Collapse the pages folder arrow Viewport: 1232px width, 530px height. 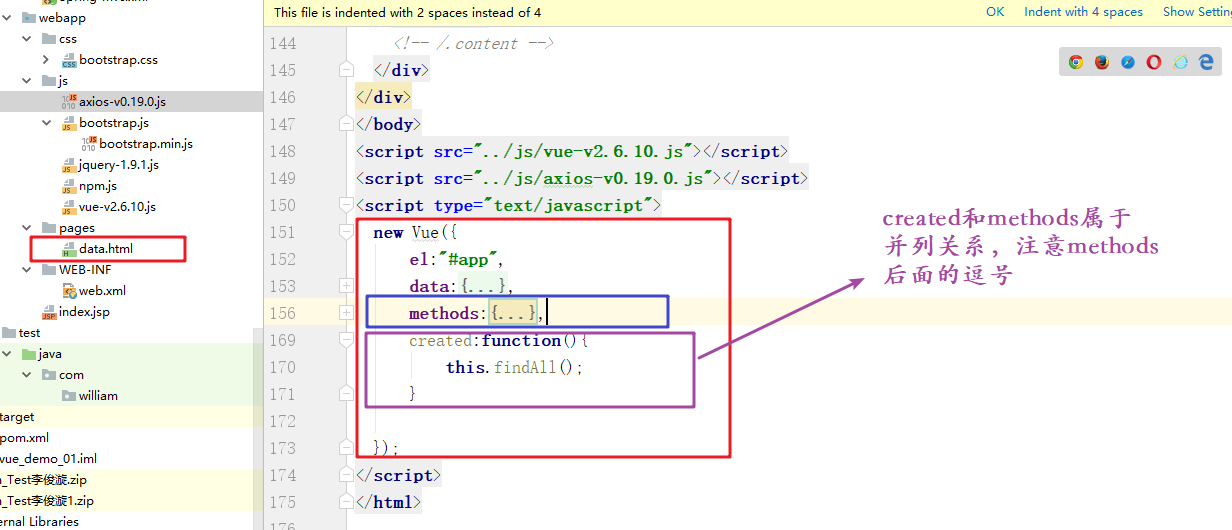point(27,228)
